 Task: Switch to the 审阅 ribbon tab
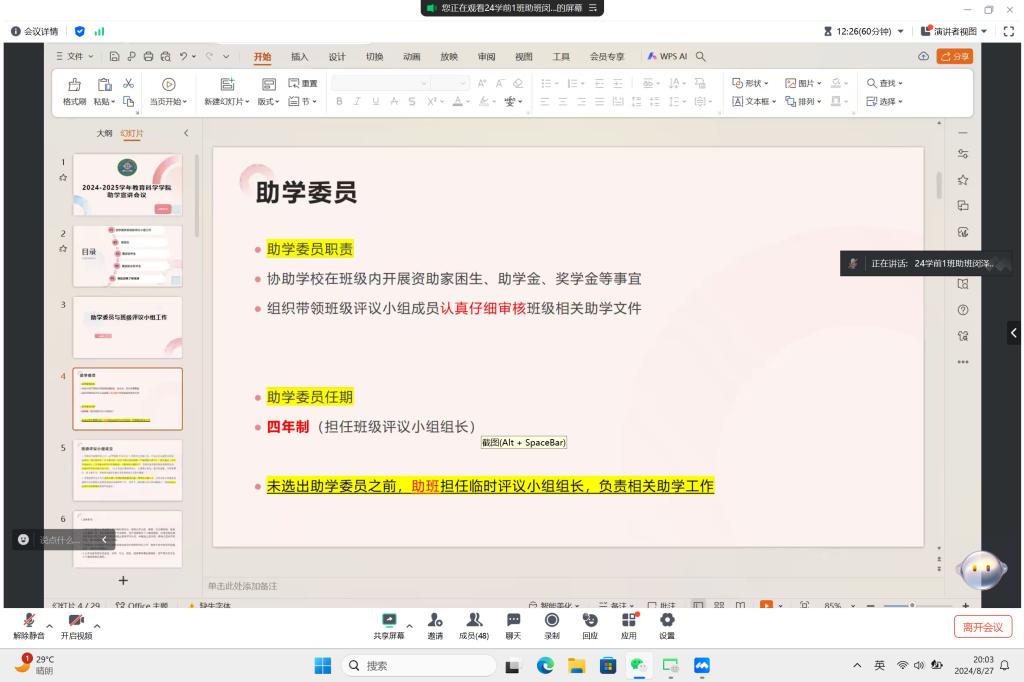point(486,57)
